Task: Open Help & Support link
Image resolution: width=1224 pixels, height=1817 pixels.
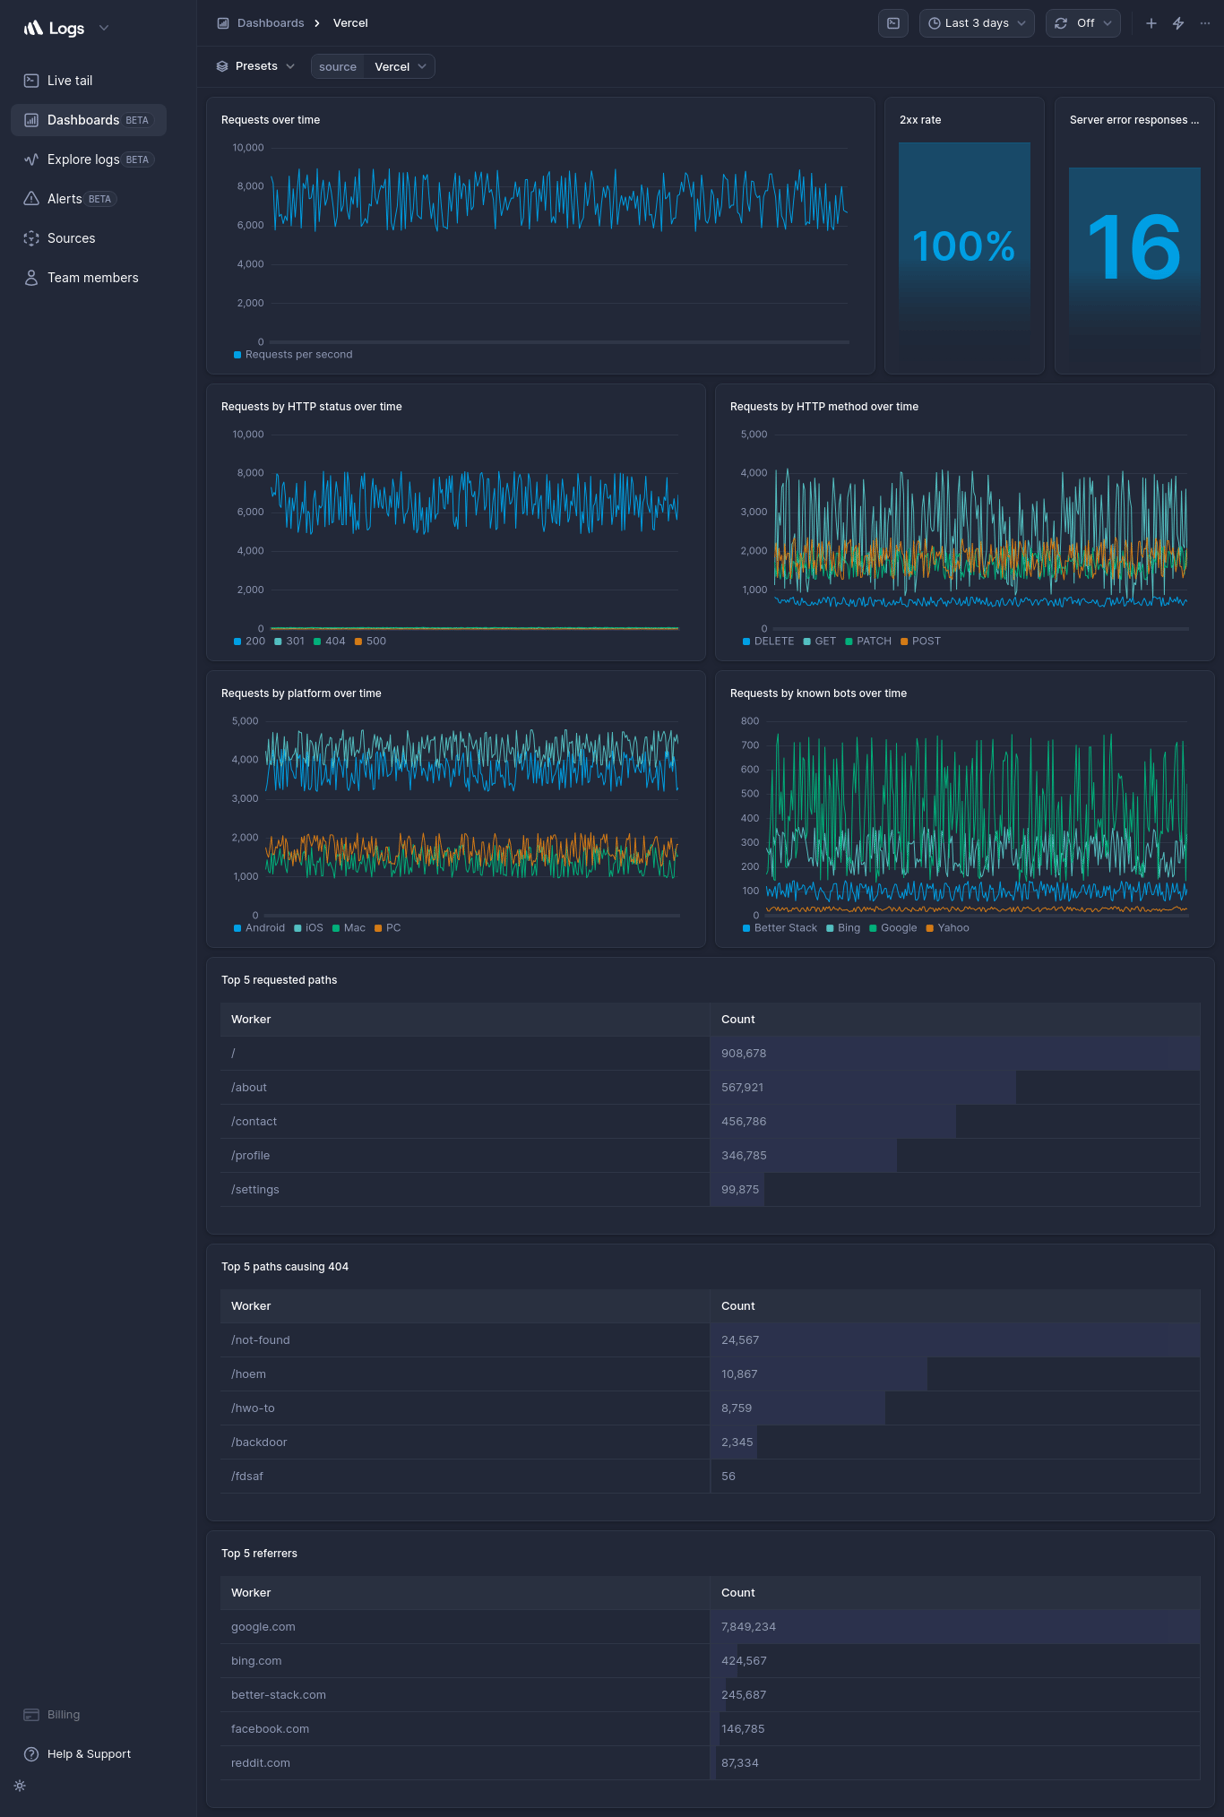Action: (x=89, y=1754)
